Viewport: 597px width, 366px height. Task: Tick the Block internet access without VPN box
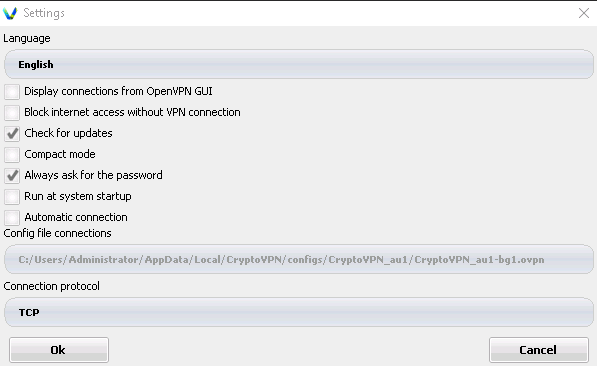(x=12, y=113)
